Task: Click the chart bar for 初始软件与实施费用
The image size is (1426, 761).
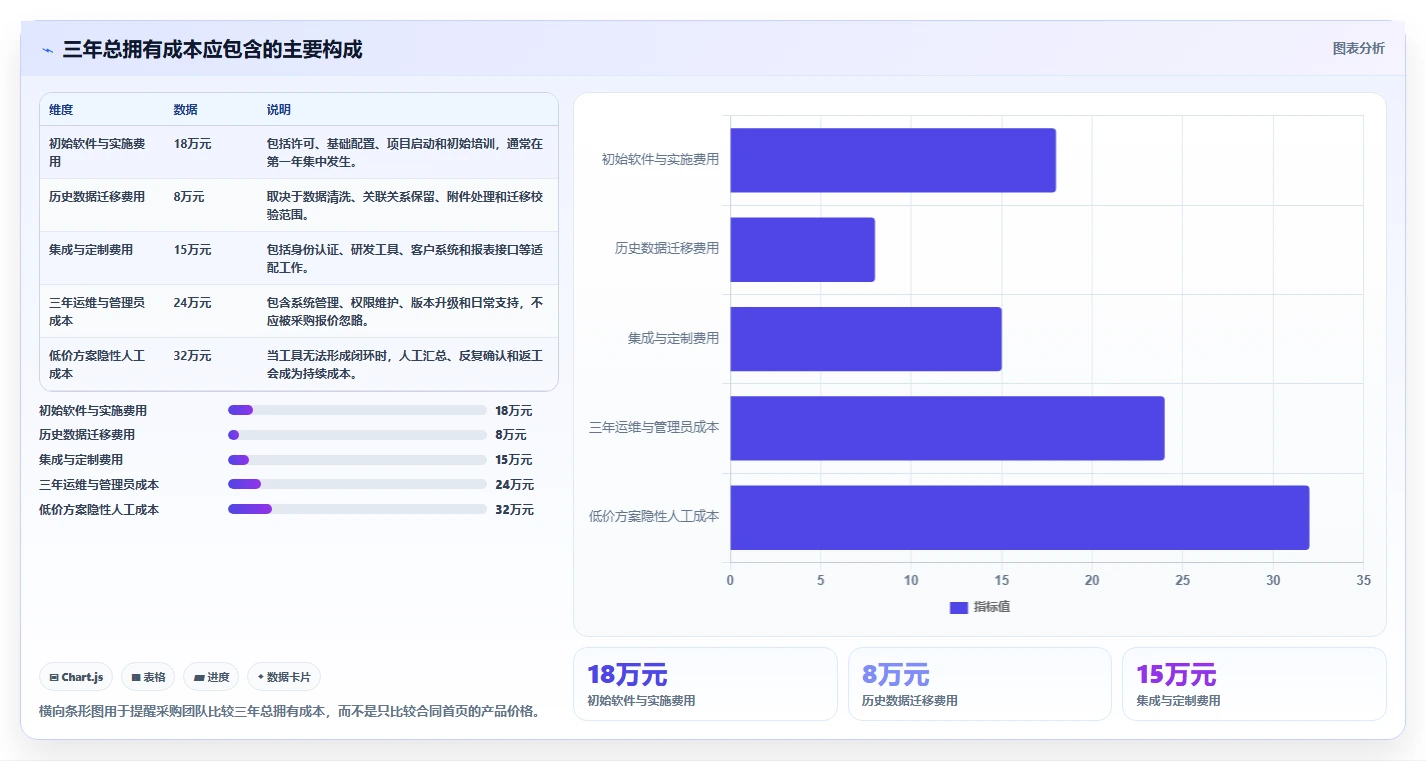Action: (893, 160)
